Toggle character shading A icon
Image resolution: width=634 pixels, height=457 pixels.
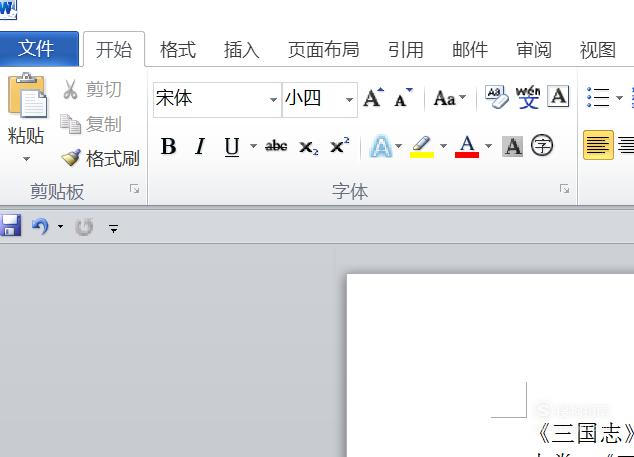click(512, 146)
